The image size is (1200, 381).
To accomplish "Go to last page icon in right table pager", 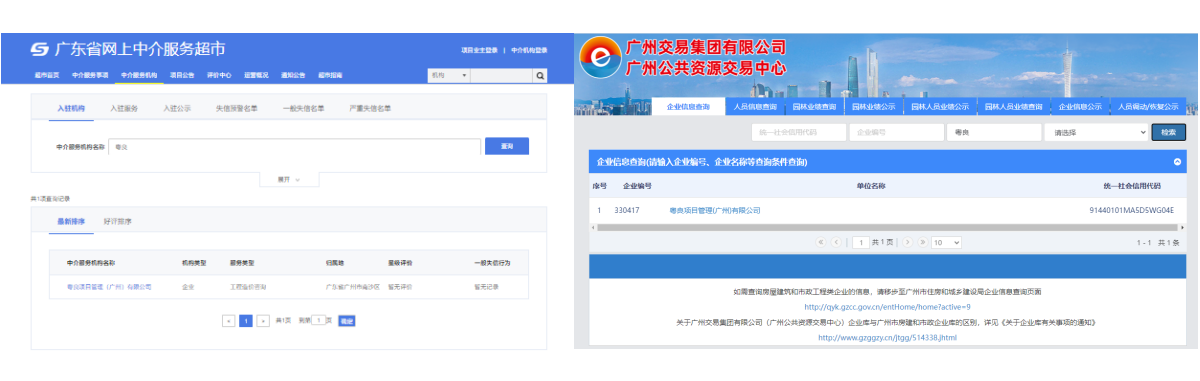I will (923, 242).
